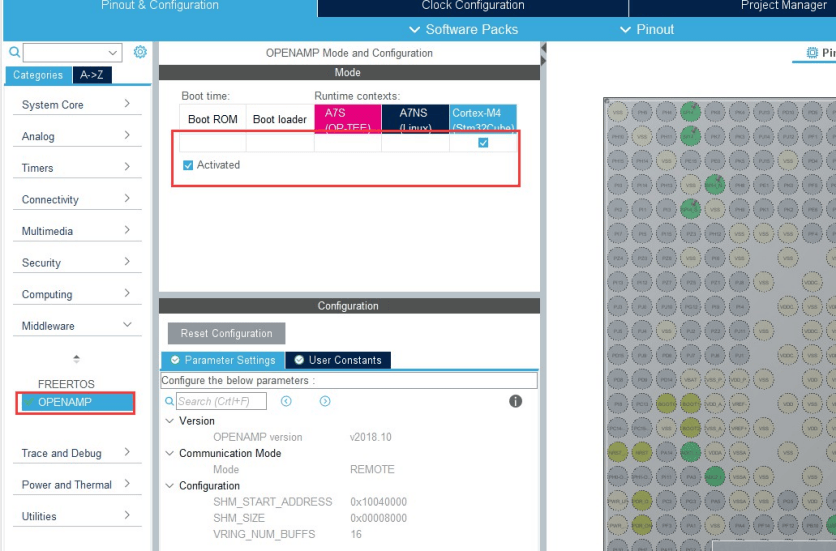The image size is (836, 551).
Task: Collapse the Communication Mode section
Action: (170, 453)
